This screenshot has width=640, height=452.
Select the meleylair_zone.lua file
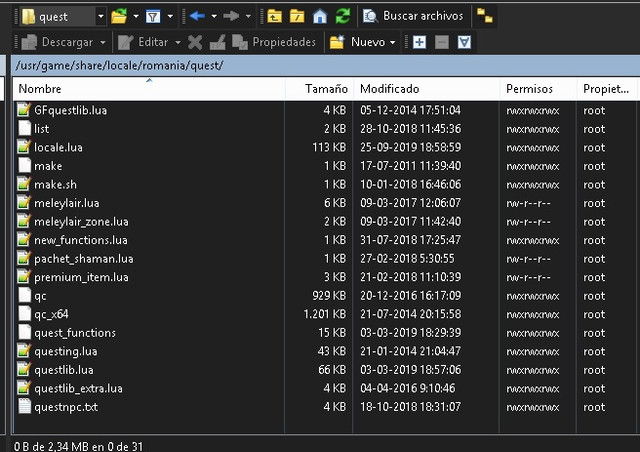pos(81,222)
